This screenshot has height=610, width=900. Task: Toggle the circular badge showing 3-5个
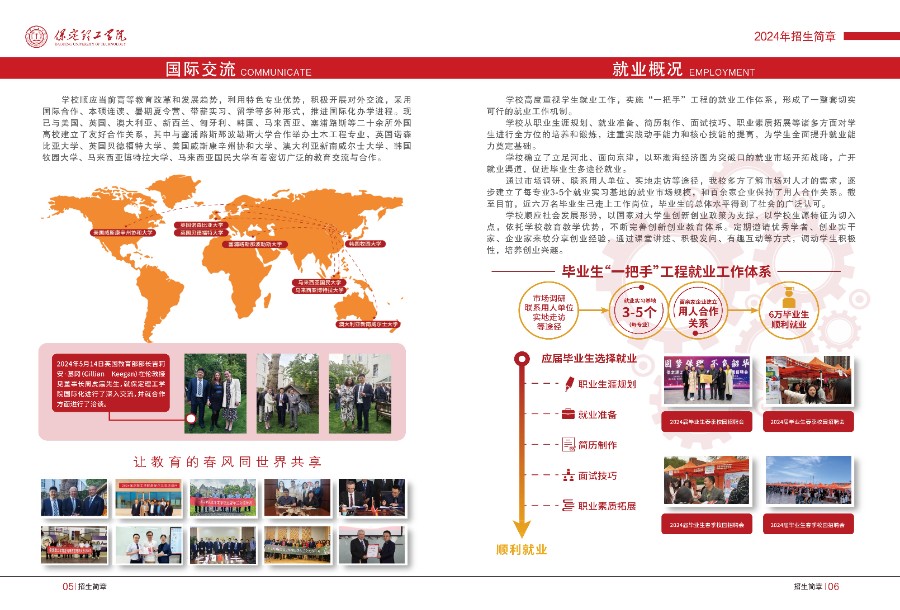pos(639,311)
